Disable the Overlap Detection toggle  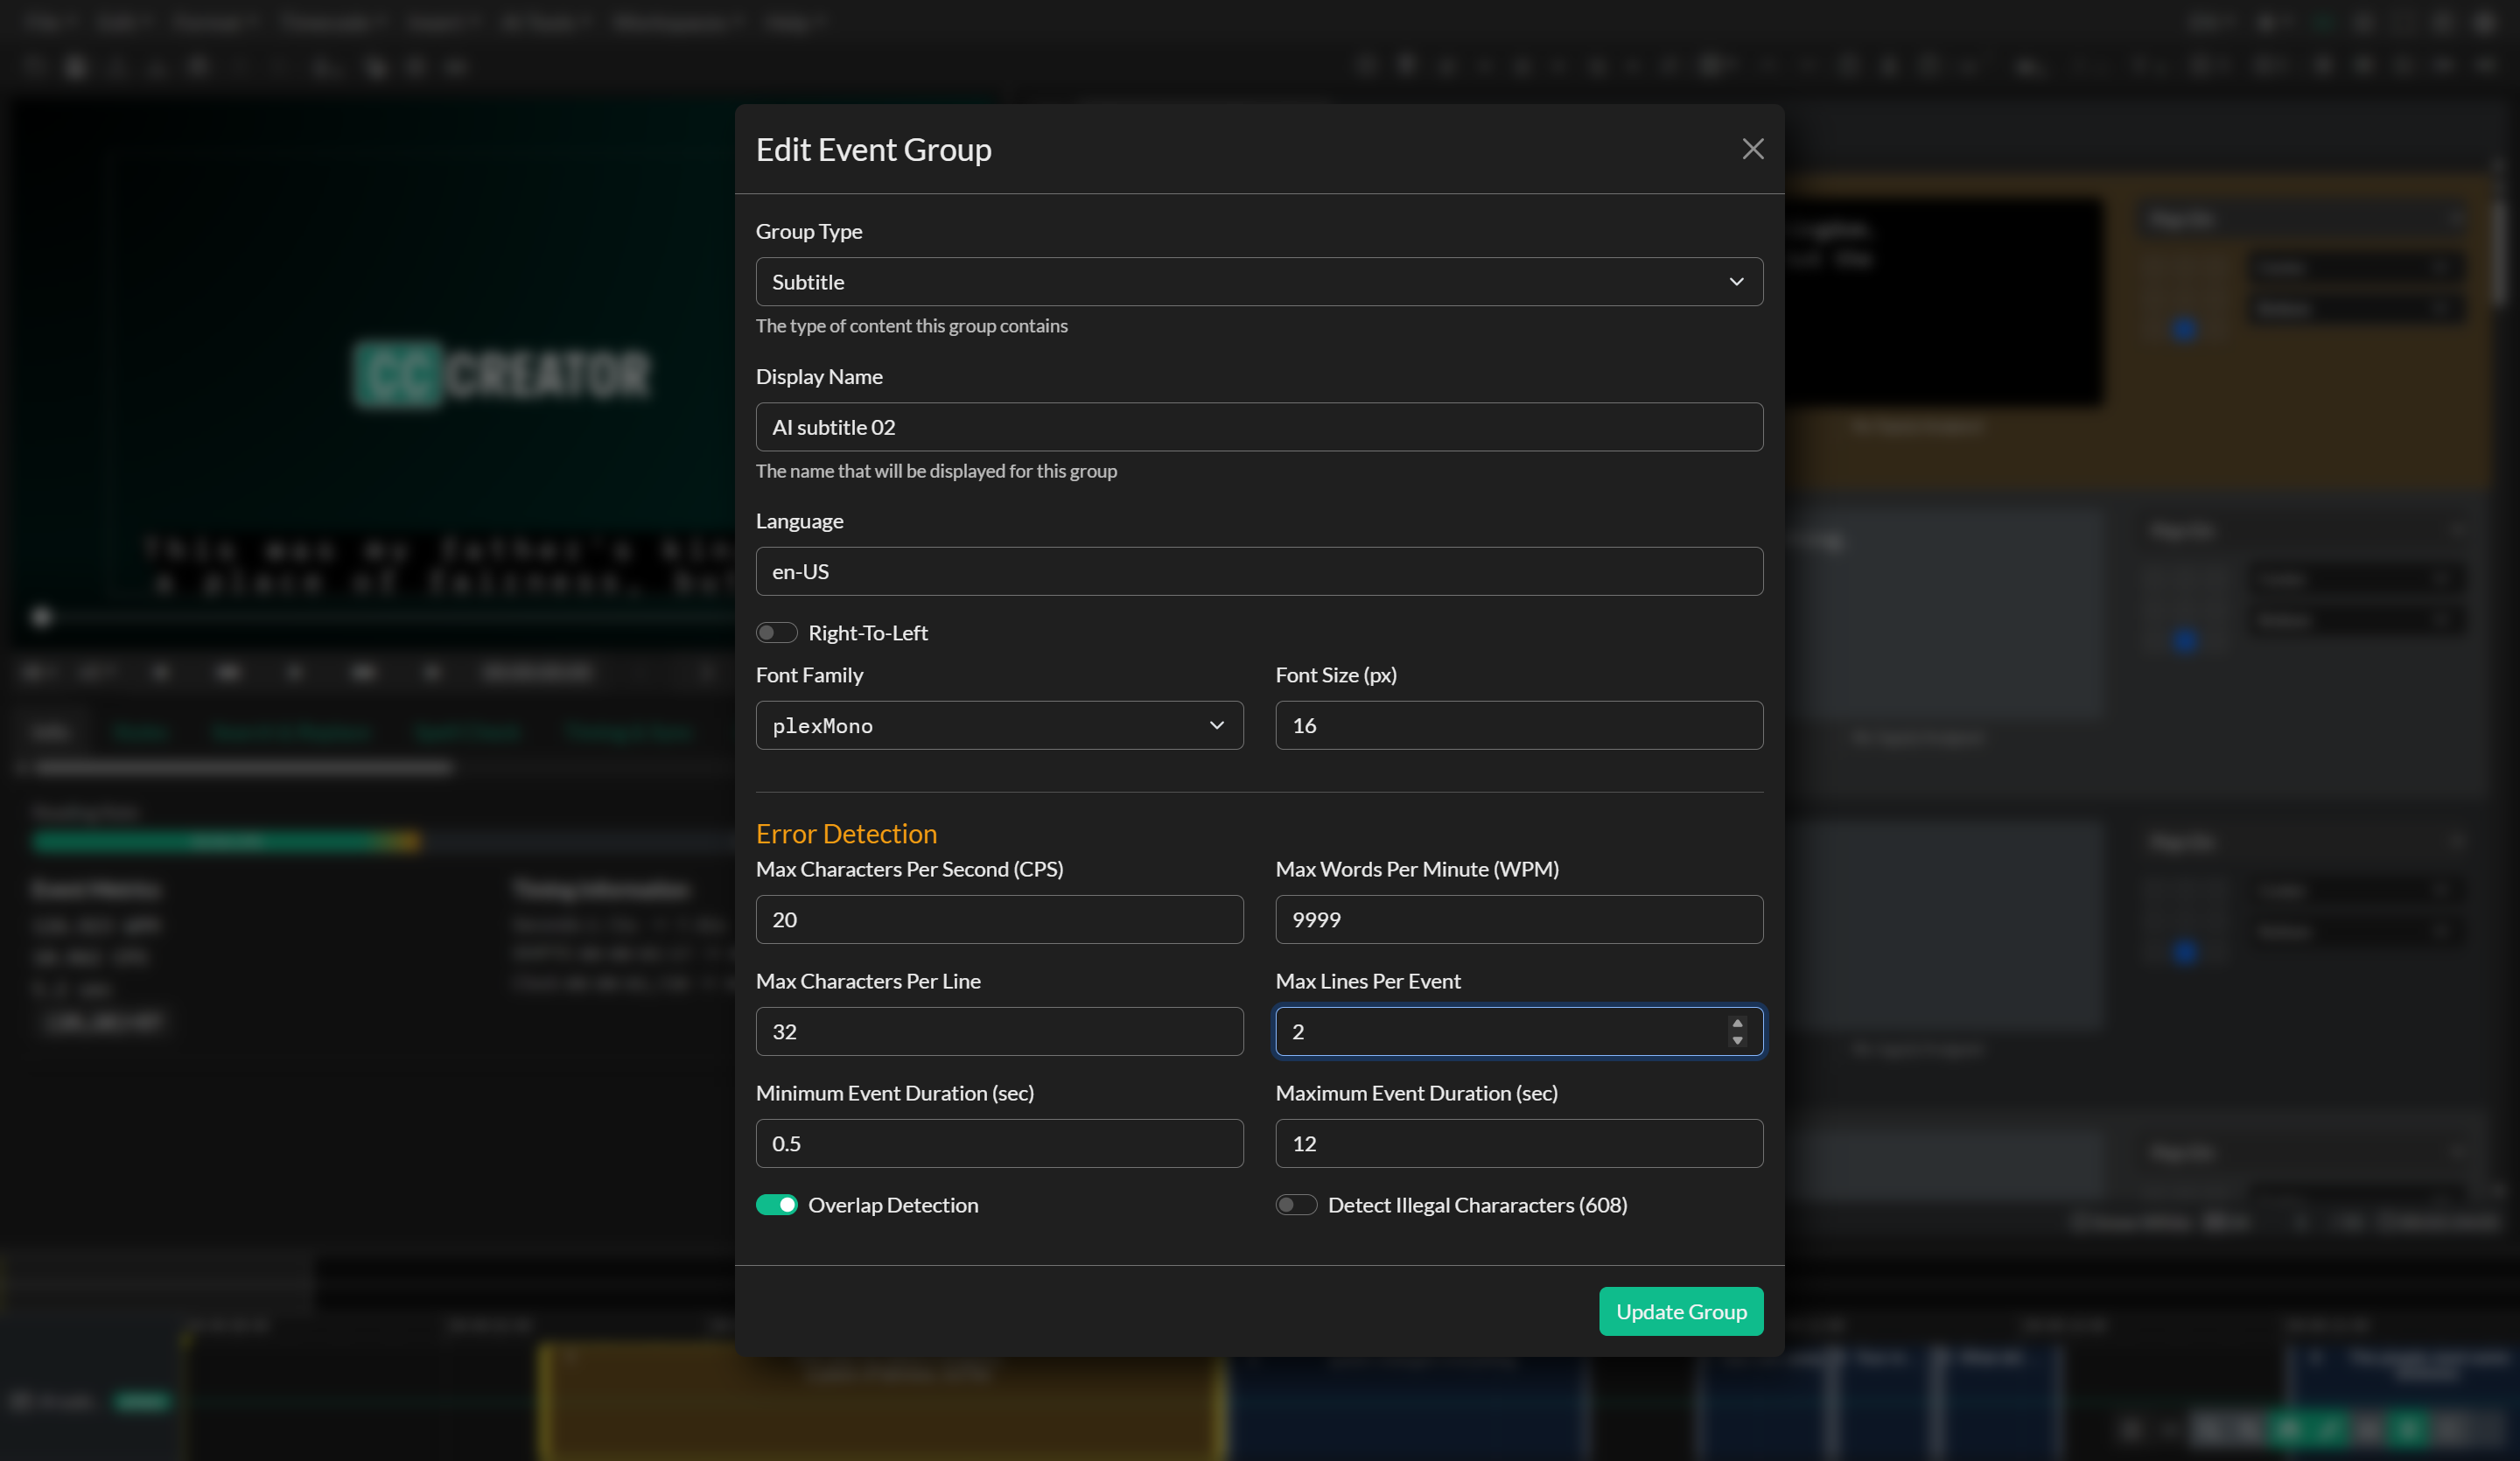(776, 1205)
